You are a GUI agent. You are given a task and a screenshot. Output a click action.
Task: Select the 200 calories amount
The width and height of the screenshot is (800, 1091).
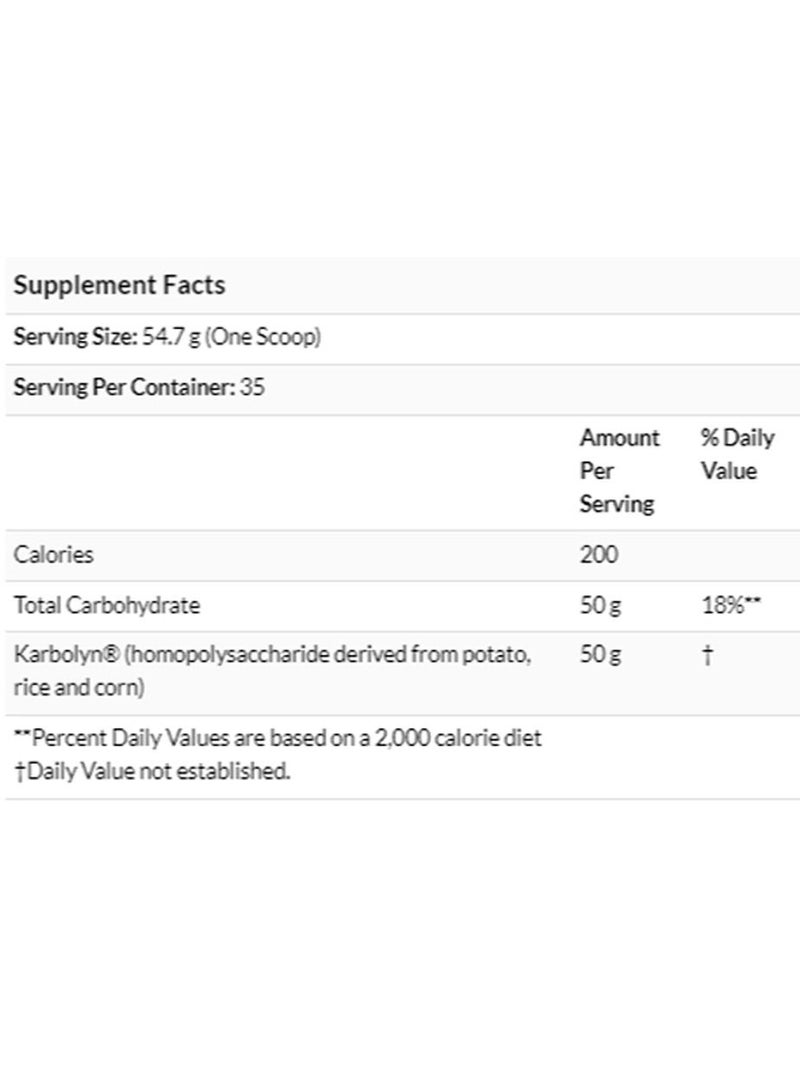[x=599, y=554]
